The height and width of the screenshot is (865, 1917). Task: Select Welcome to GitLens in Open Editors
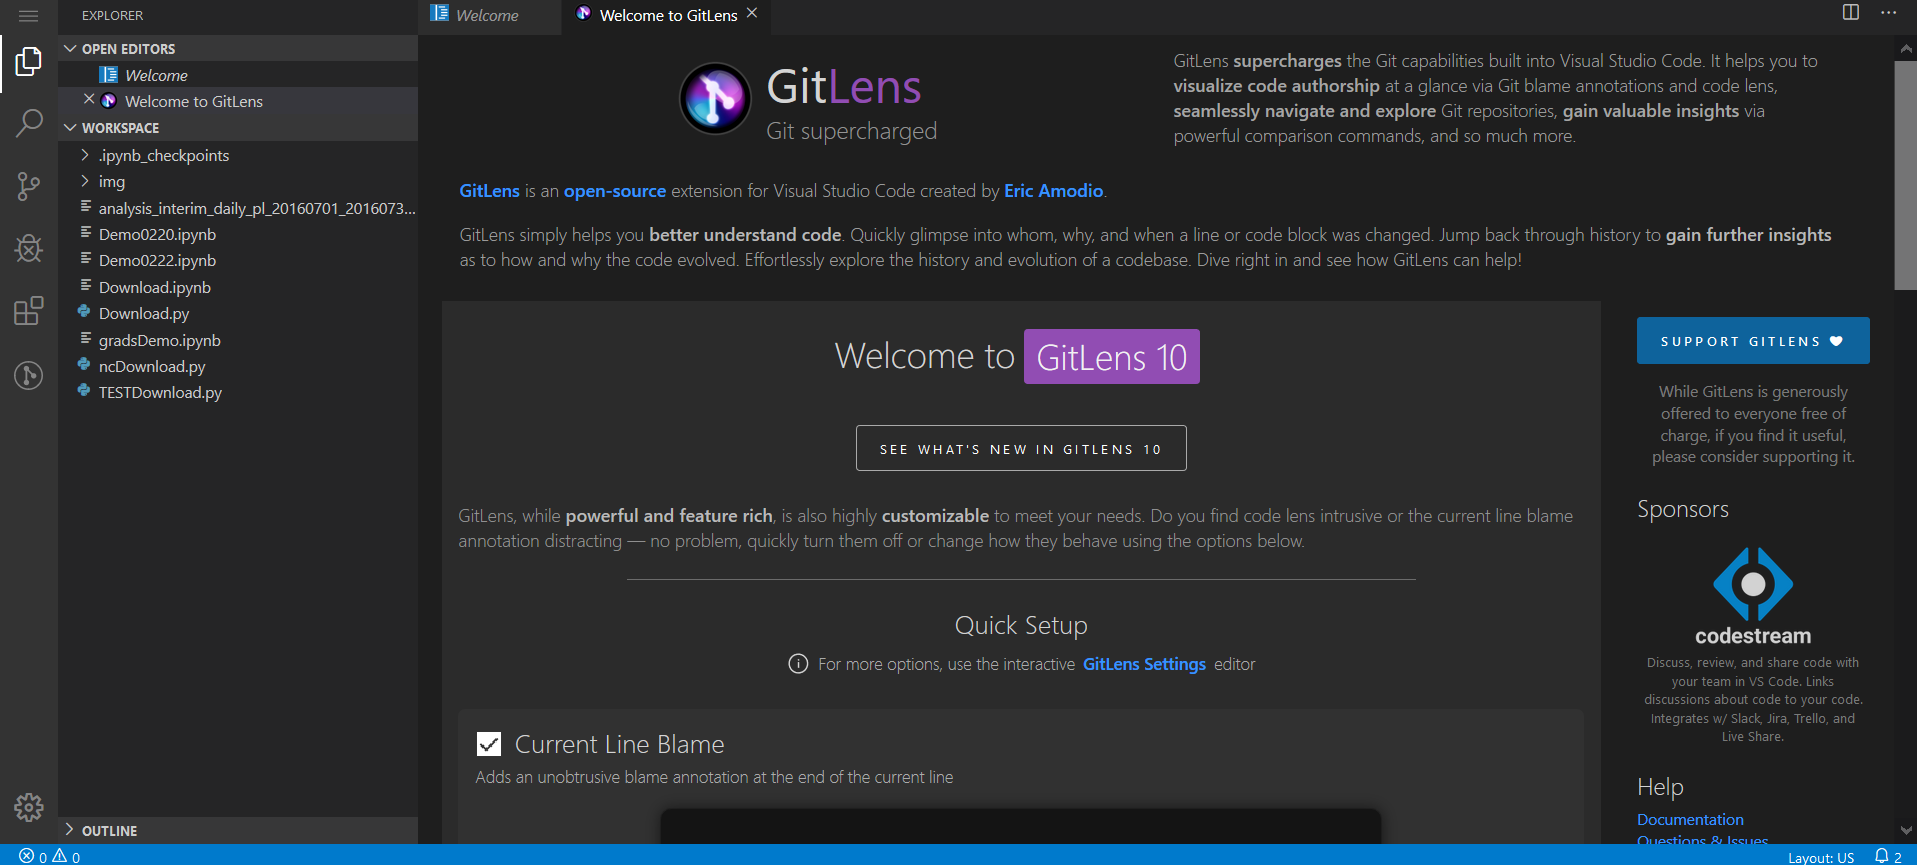238,101
